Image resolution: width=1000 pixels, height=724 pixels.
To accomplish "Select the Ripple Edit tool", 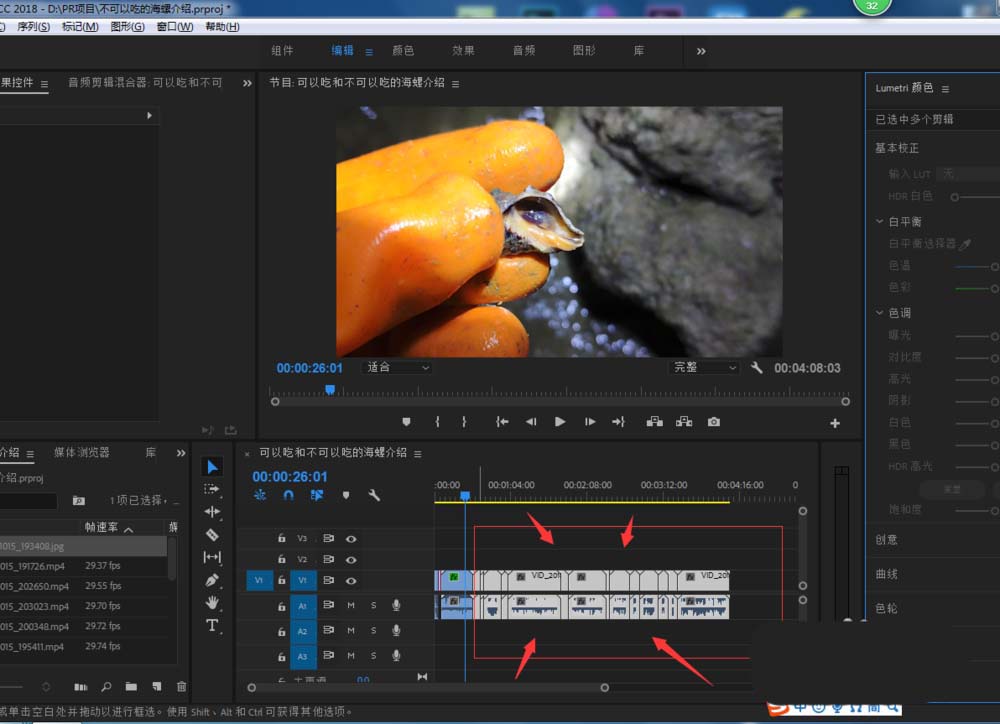I will point(212,512).
